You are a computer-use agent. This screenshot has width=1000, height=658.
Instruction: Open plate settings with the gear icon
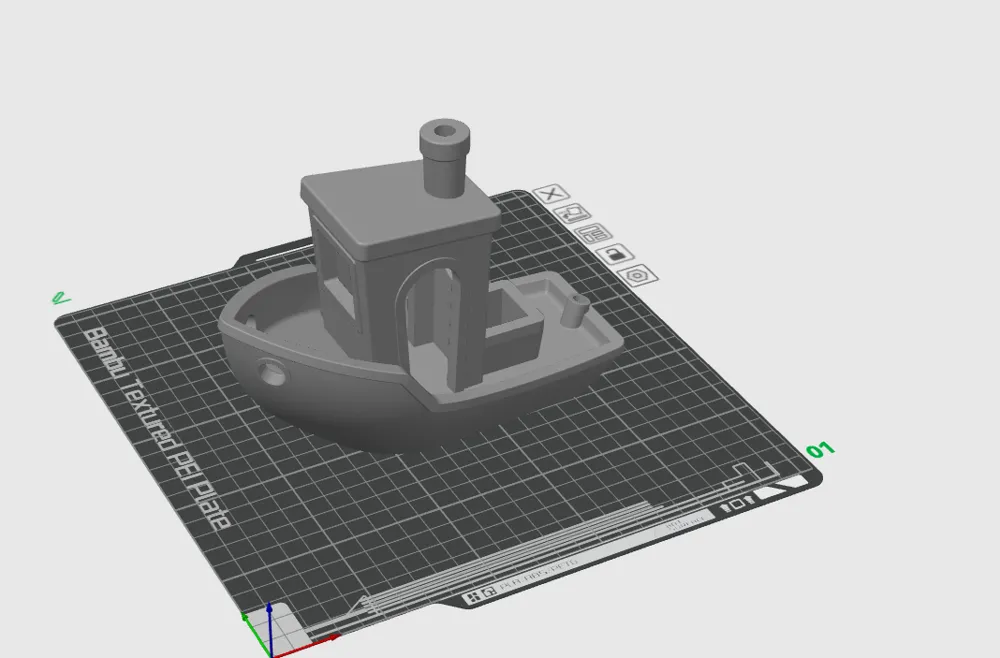tap(635, 276)
